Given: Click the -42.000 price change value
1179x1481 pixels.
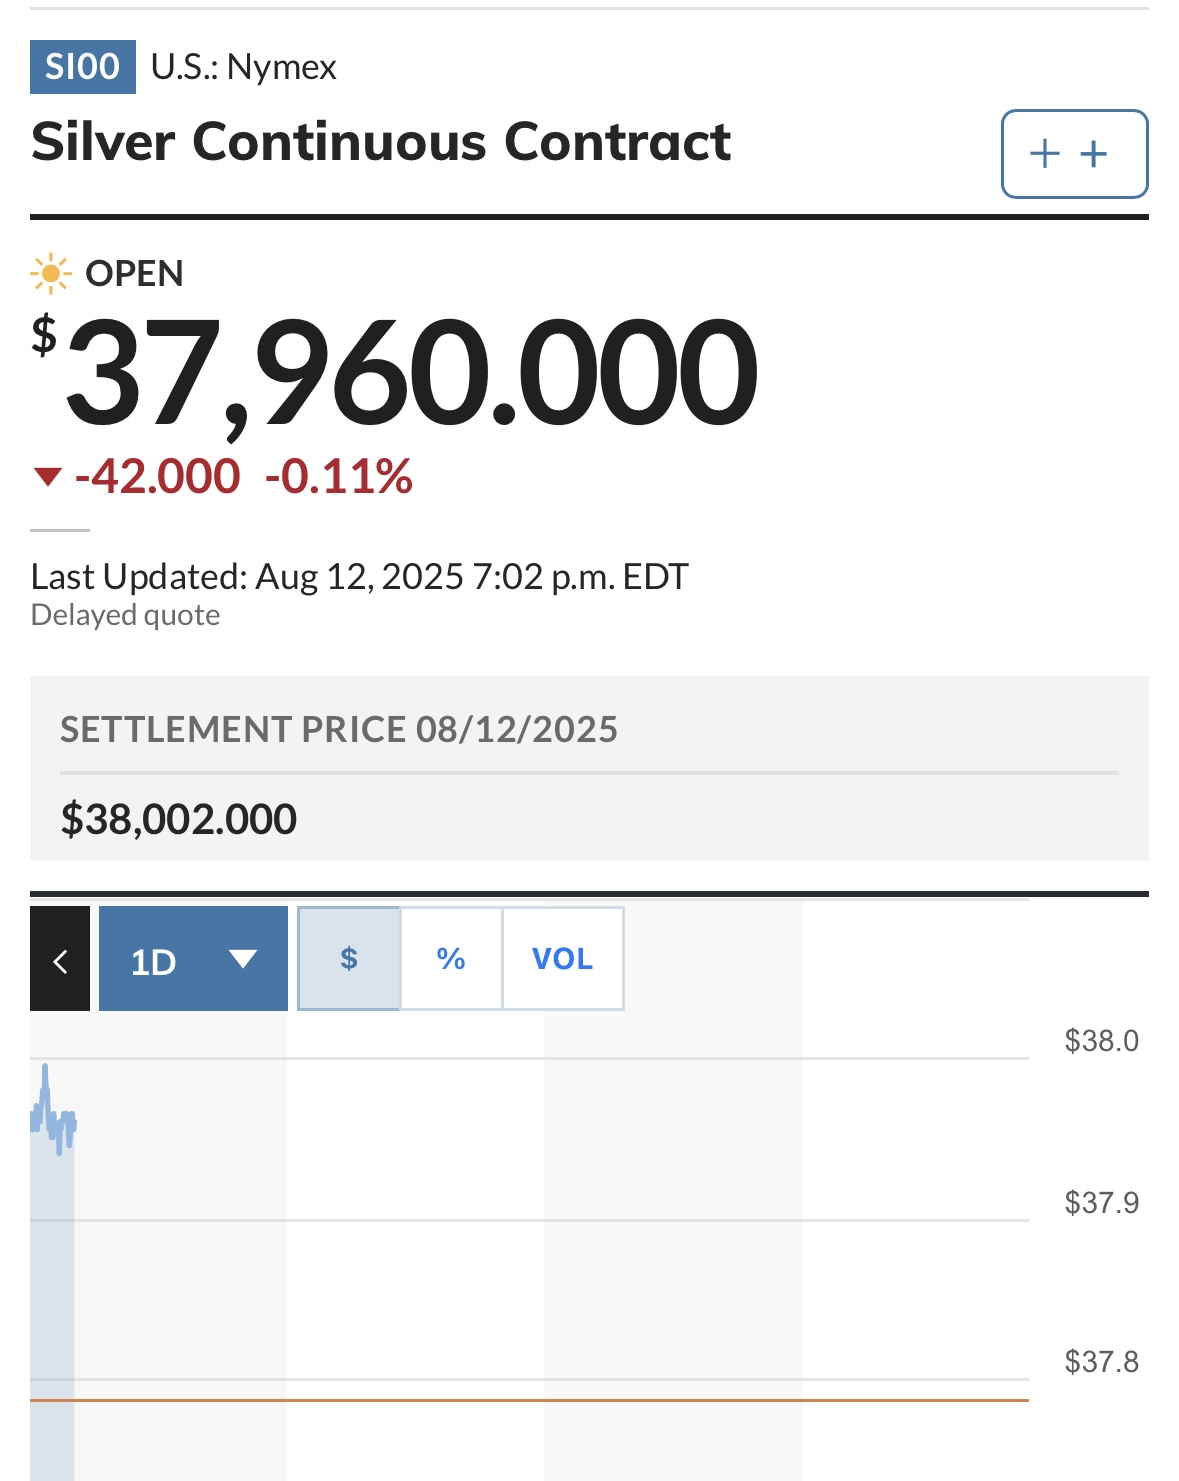Looking at the screenshot, I should pos(157,476).
